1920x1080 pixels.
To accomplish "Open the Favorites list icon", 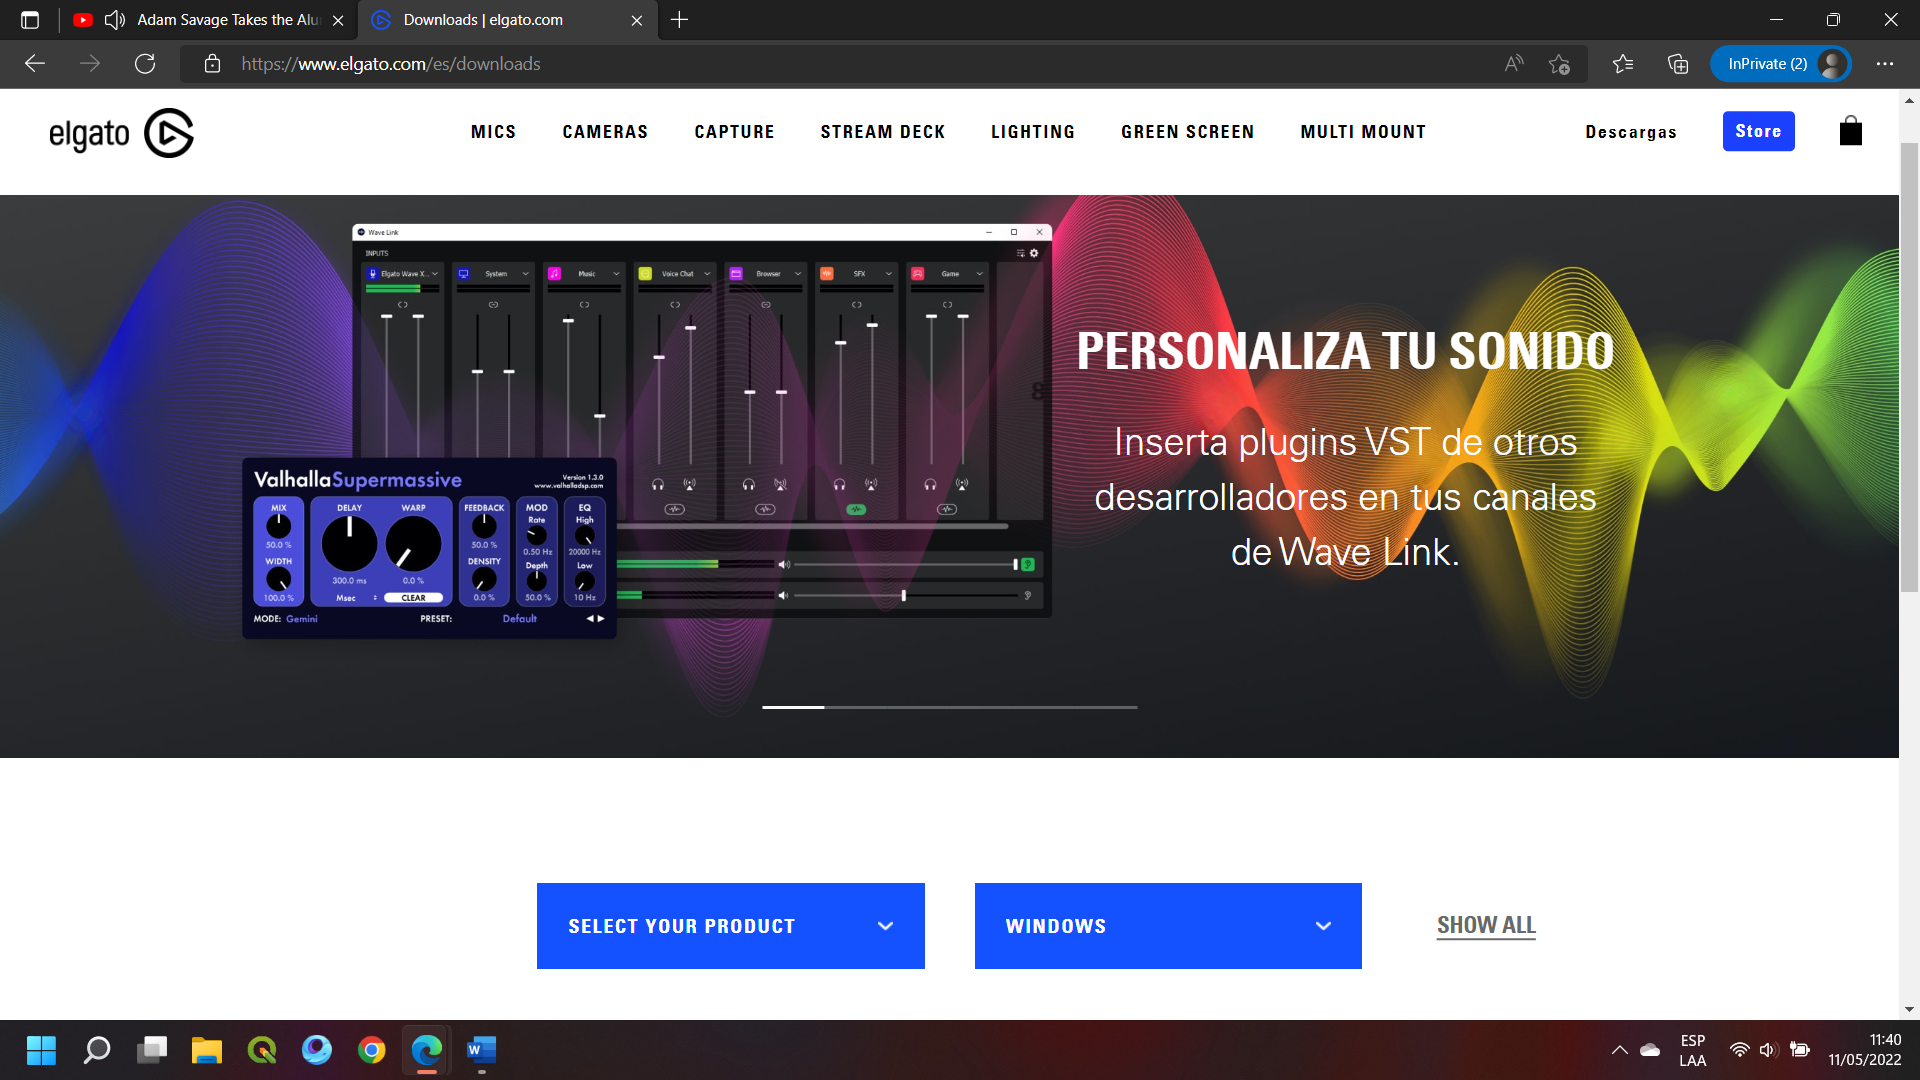I will coord(1623,64).
